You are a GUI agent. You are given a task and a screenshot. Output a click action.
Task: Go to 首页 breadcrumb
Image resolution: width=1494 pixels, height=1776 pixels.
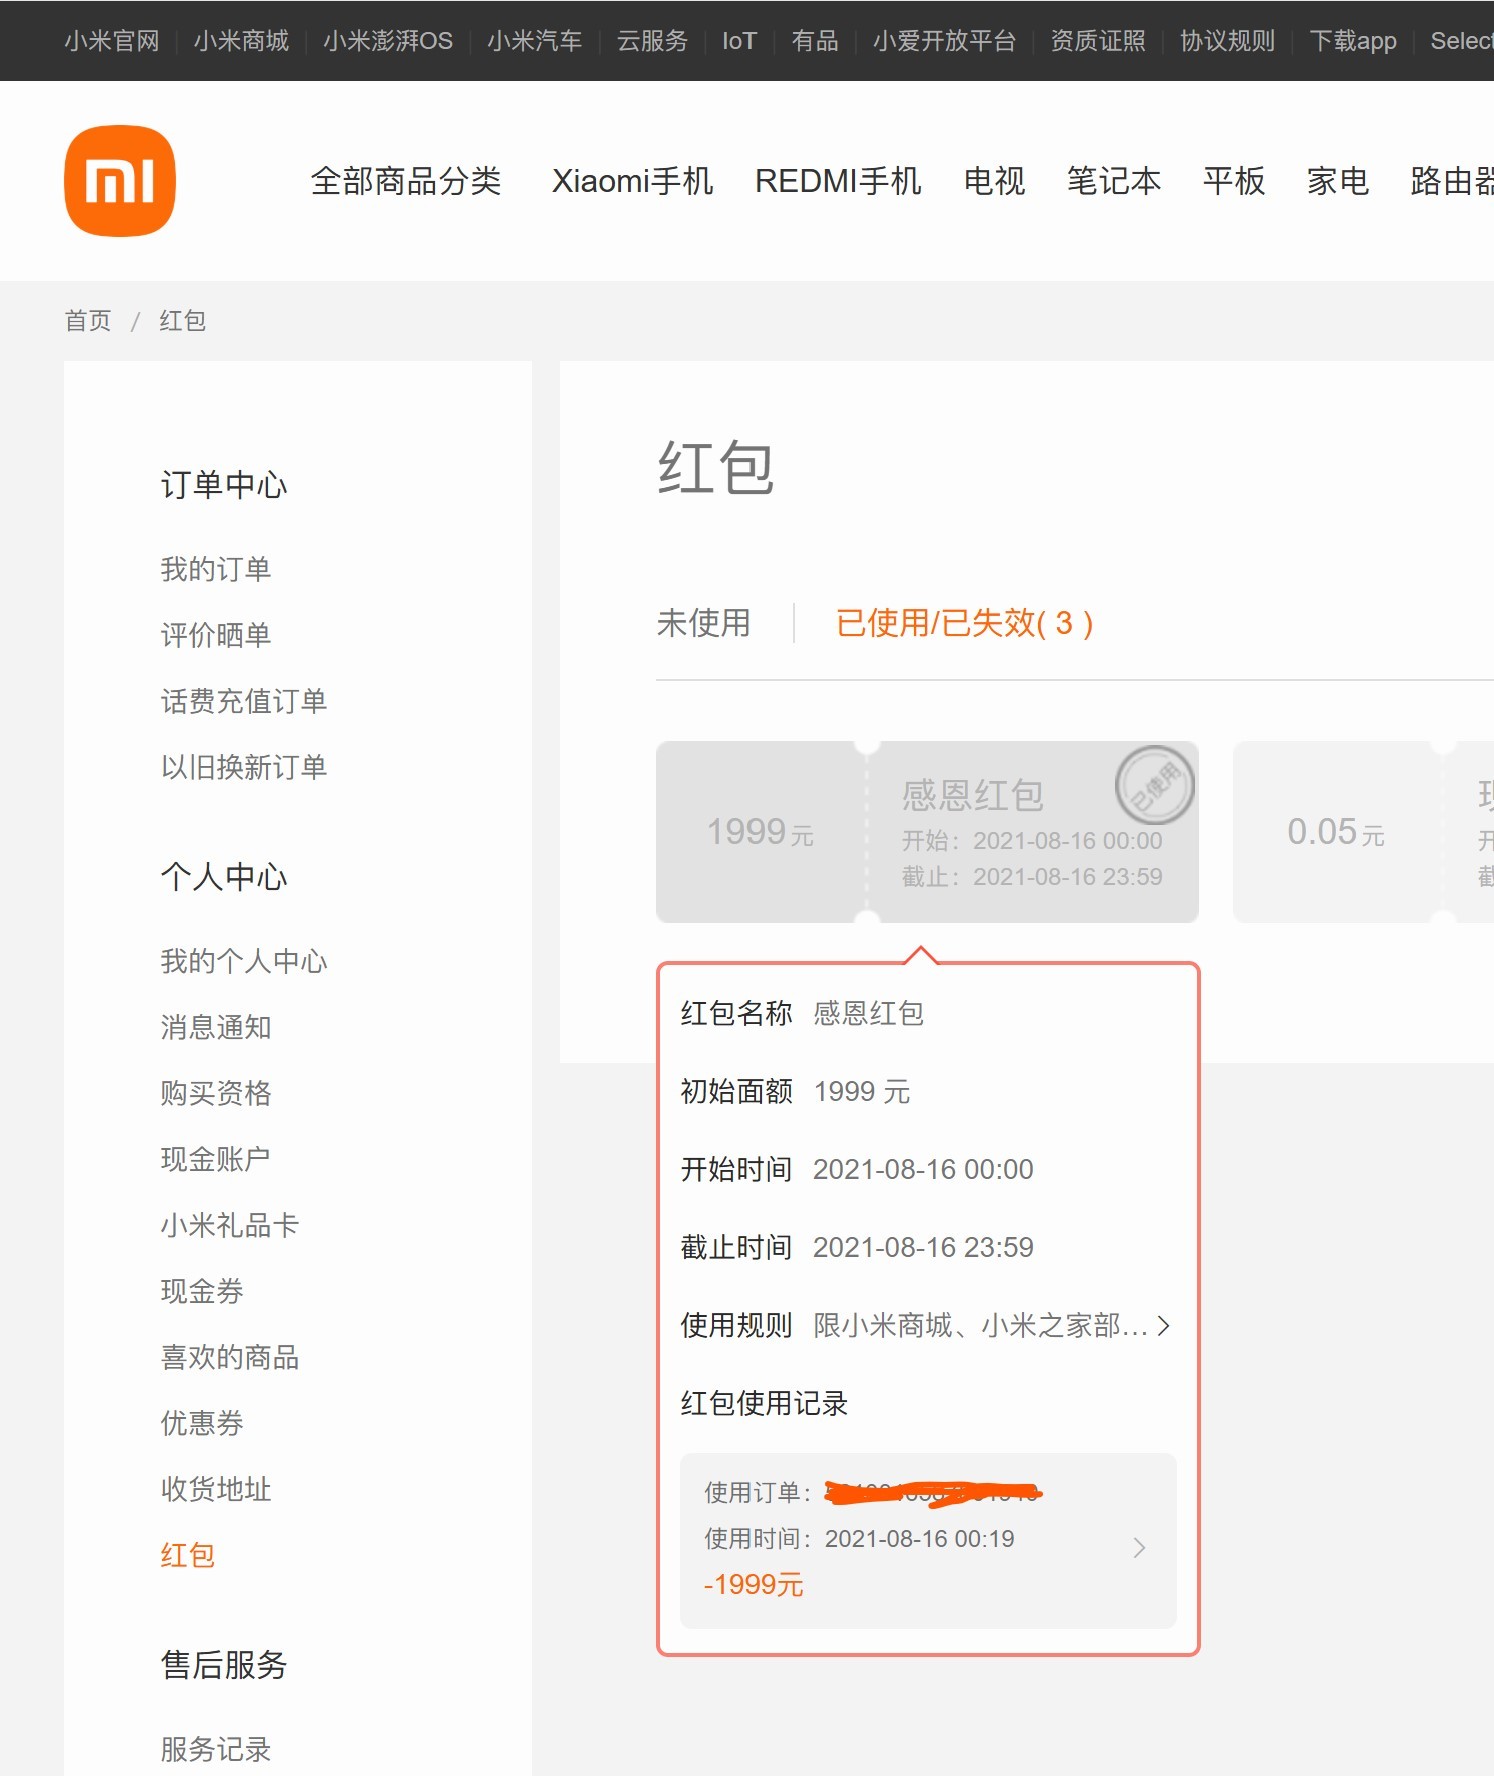(x=88, y=320)
